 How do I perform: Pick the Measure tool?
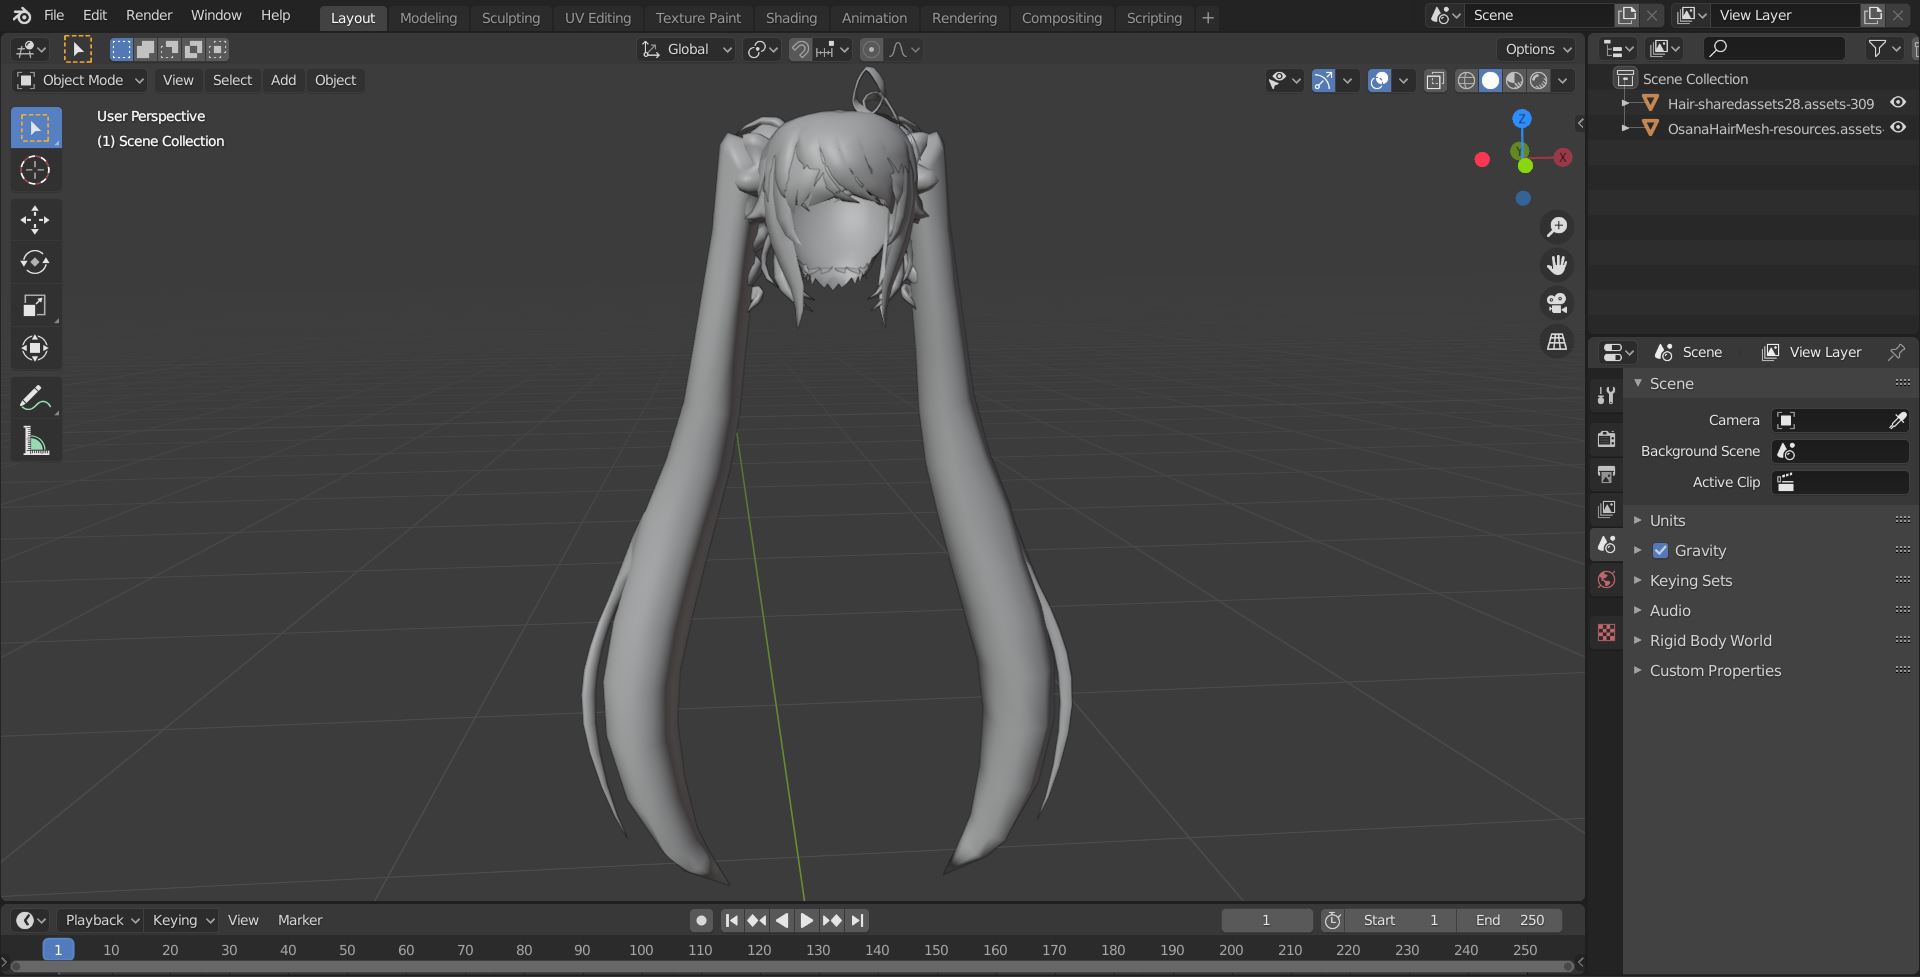pos(35,441)
